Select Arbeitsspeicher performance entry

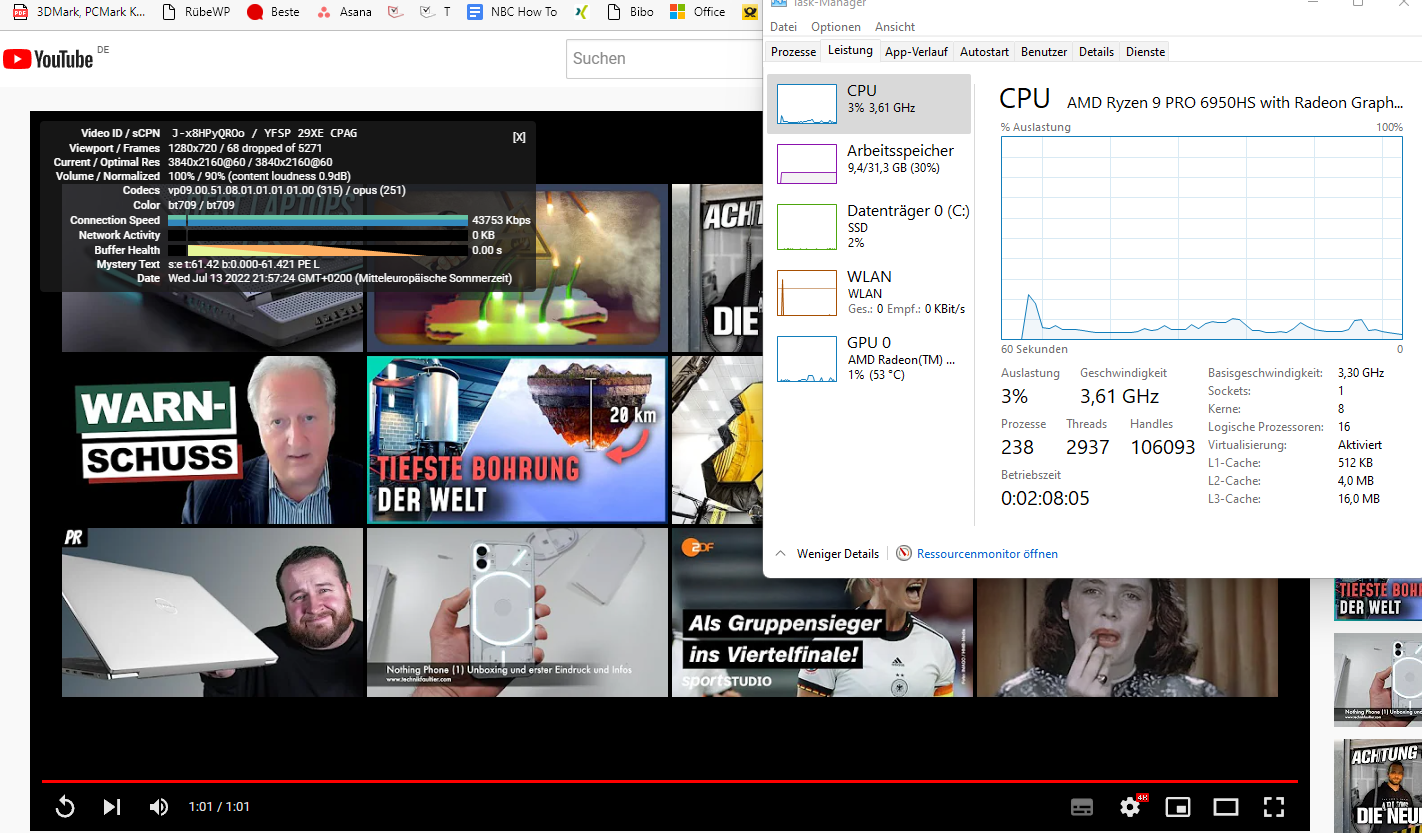tap(869, 163)
